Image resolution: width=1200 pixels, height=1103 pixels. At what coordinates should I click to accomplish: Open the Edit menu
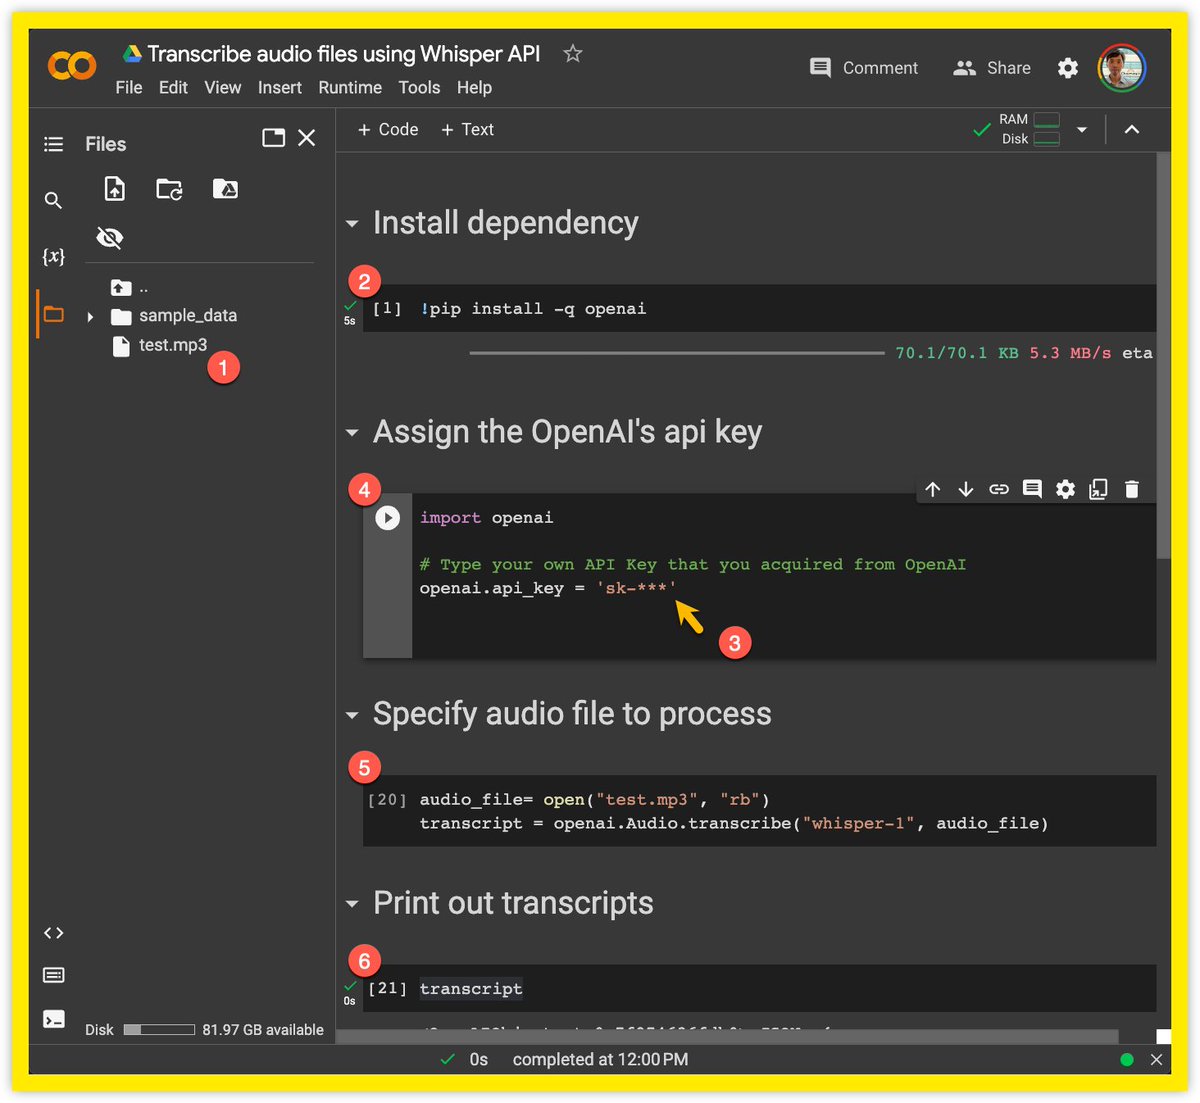pos(173,87)
